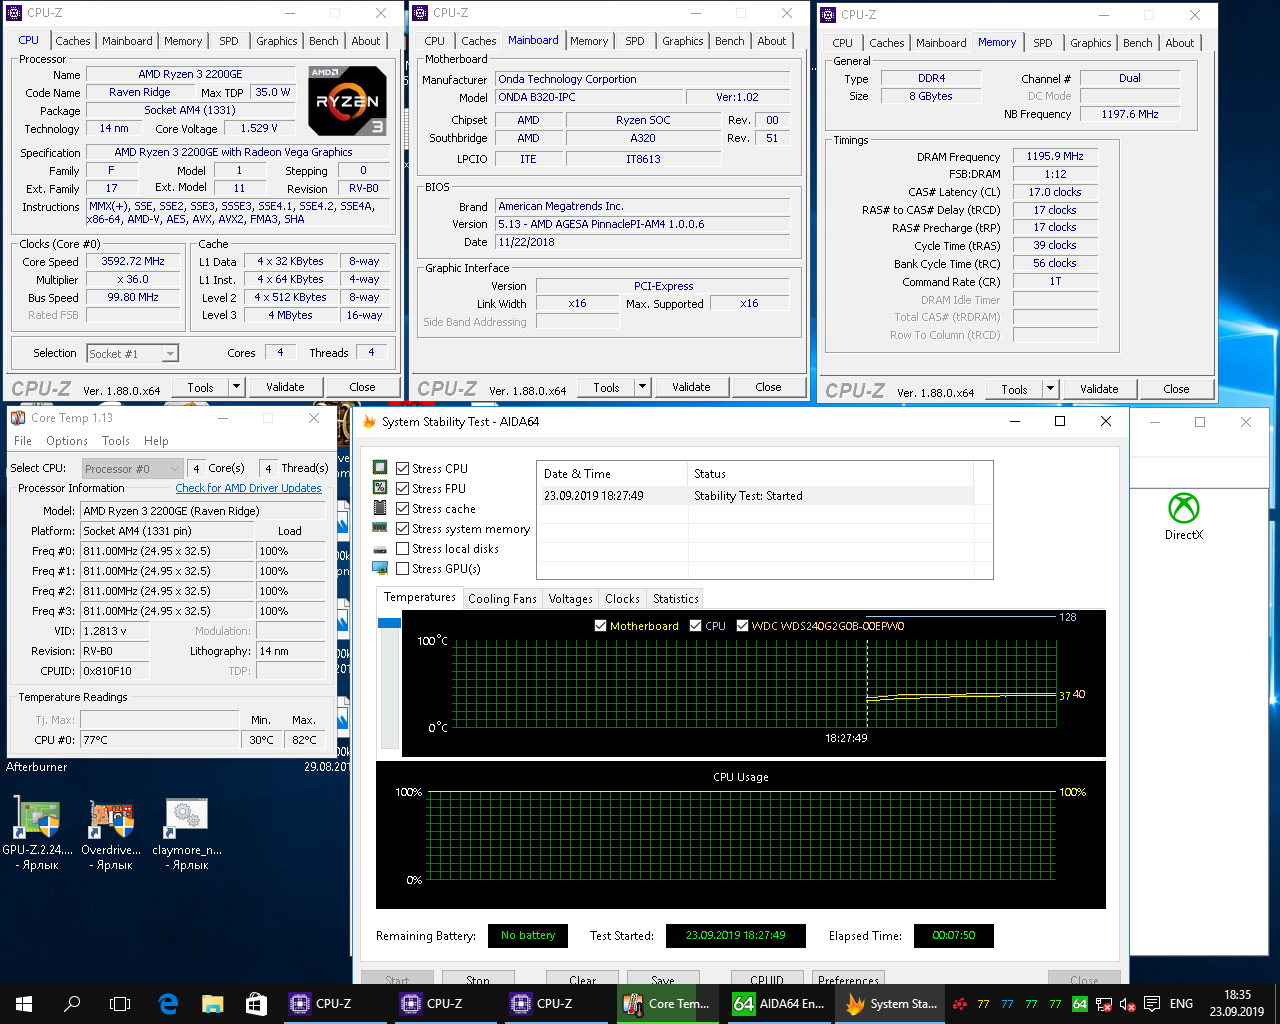Switch to AIDA64 Extreme on the taskbar
Viewport: 1280px width, 1024px height.
click(777, 1004)
